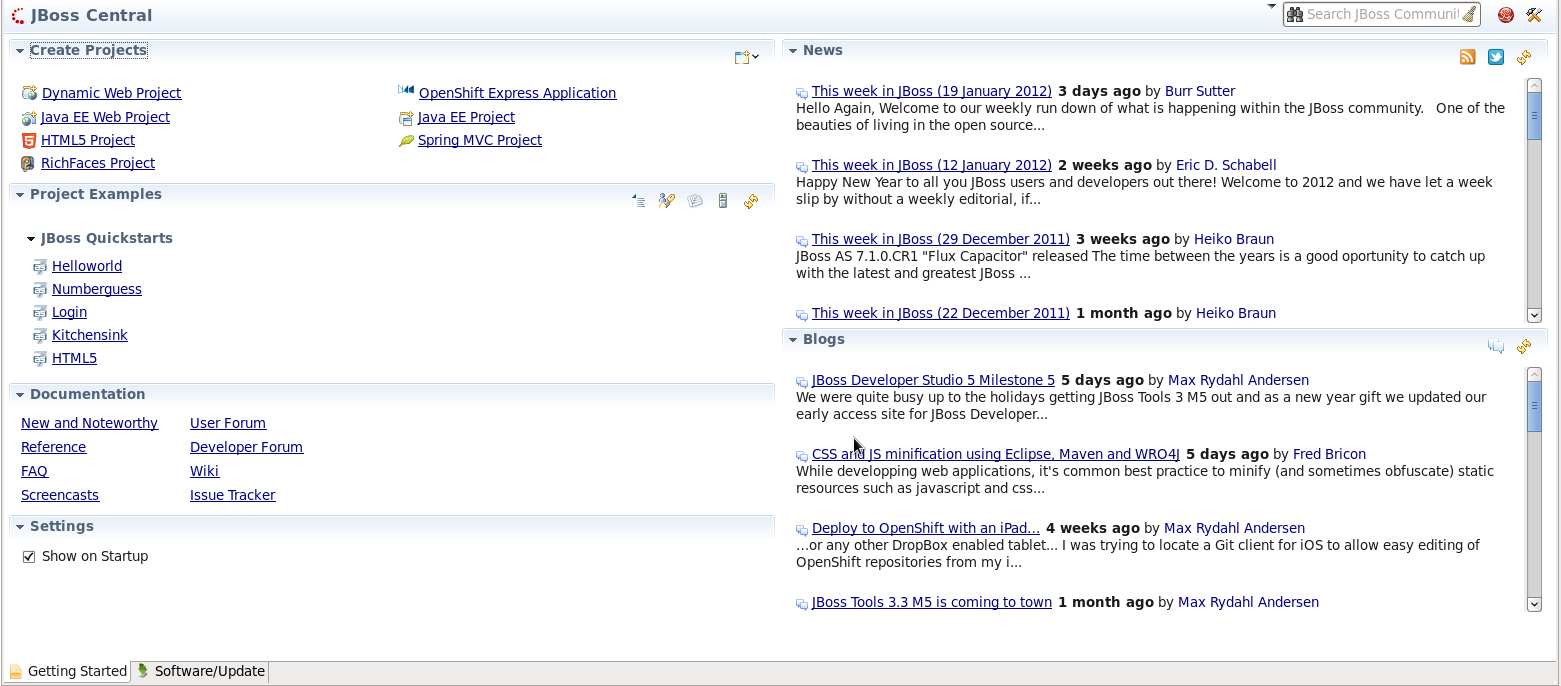Click the HTML5 Project orange shield icon
This screenshot has height=686, width=1561.
[x=29, y=140]
